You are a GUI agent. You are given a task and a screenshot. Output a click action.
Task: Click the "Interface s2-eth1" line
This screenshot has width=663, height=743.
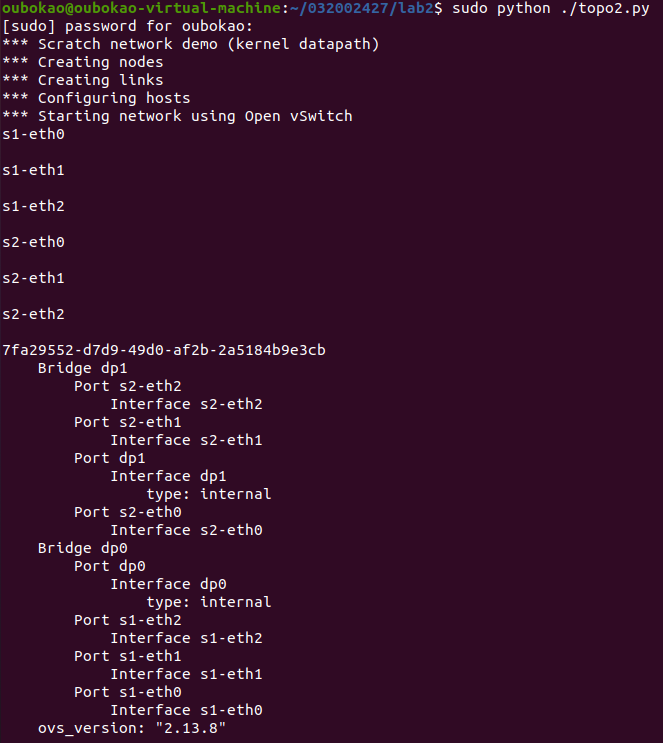186,440
